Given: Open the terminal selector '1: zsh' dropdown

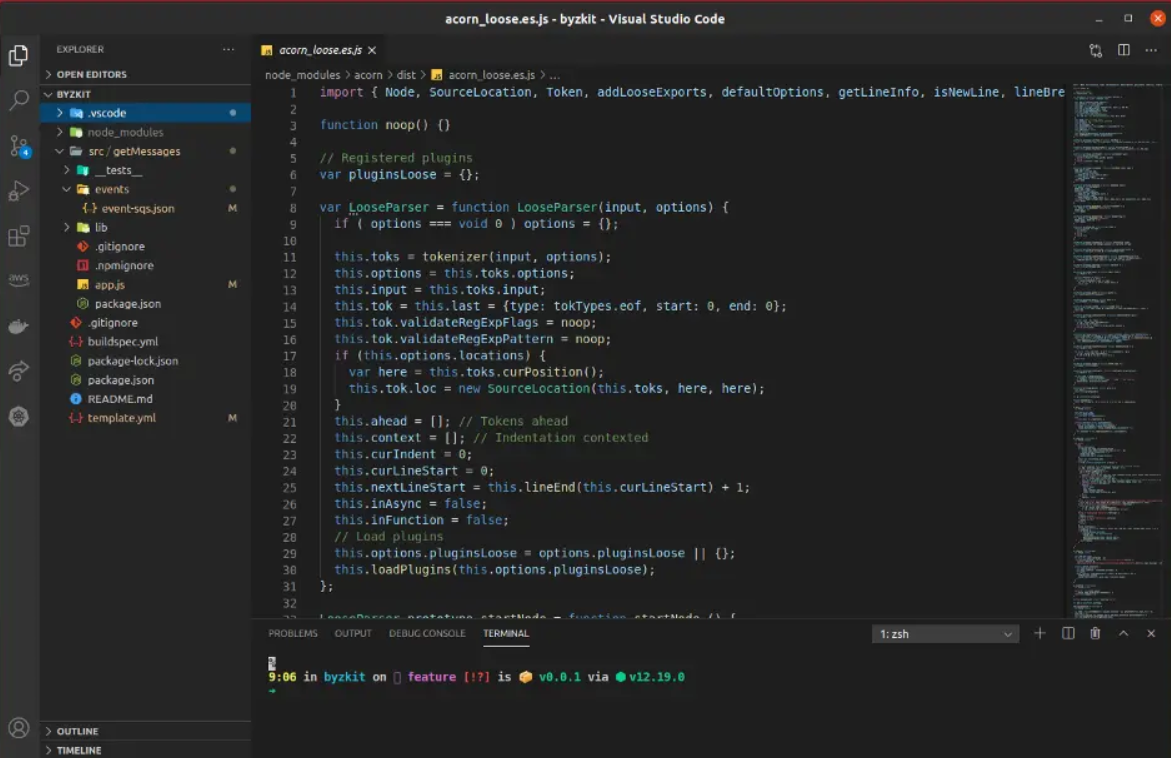Looking at the screenshot, I should pos(945,634).
